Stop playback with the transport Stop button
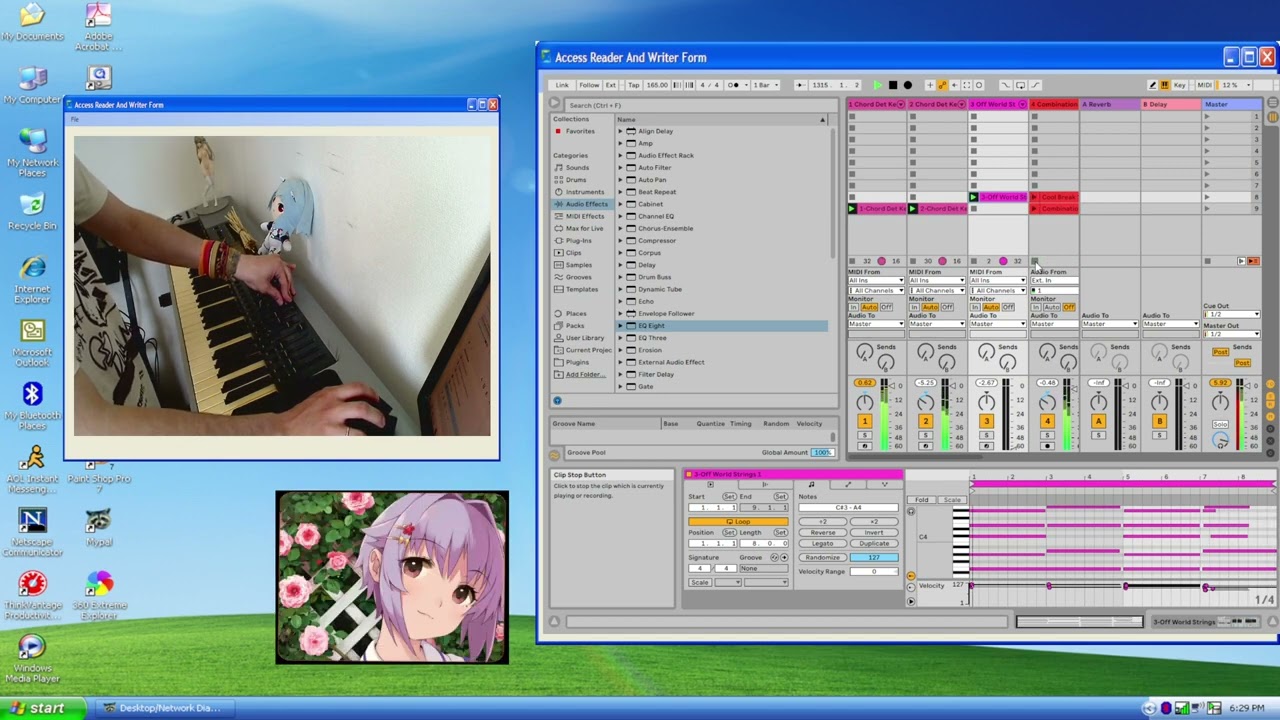 click(893, 85)
